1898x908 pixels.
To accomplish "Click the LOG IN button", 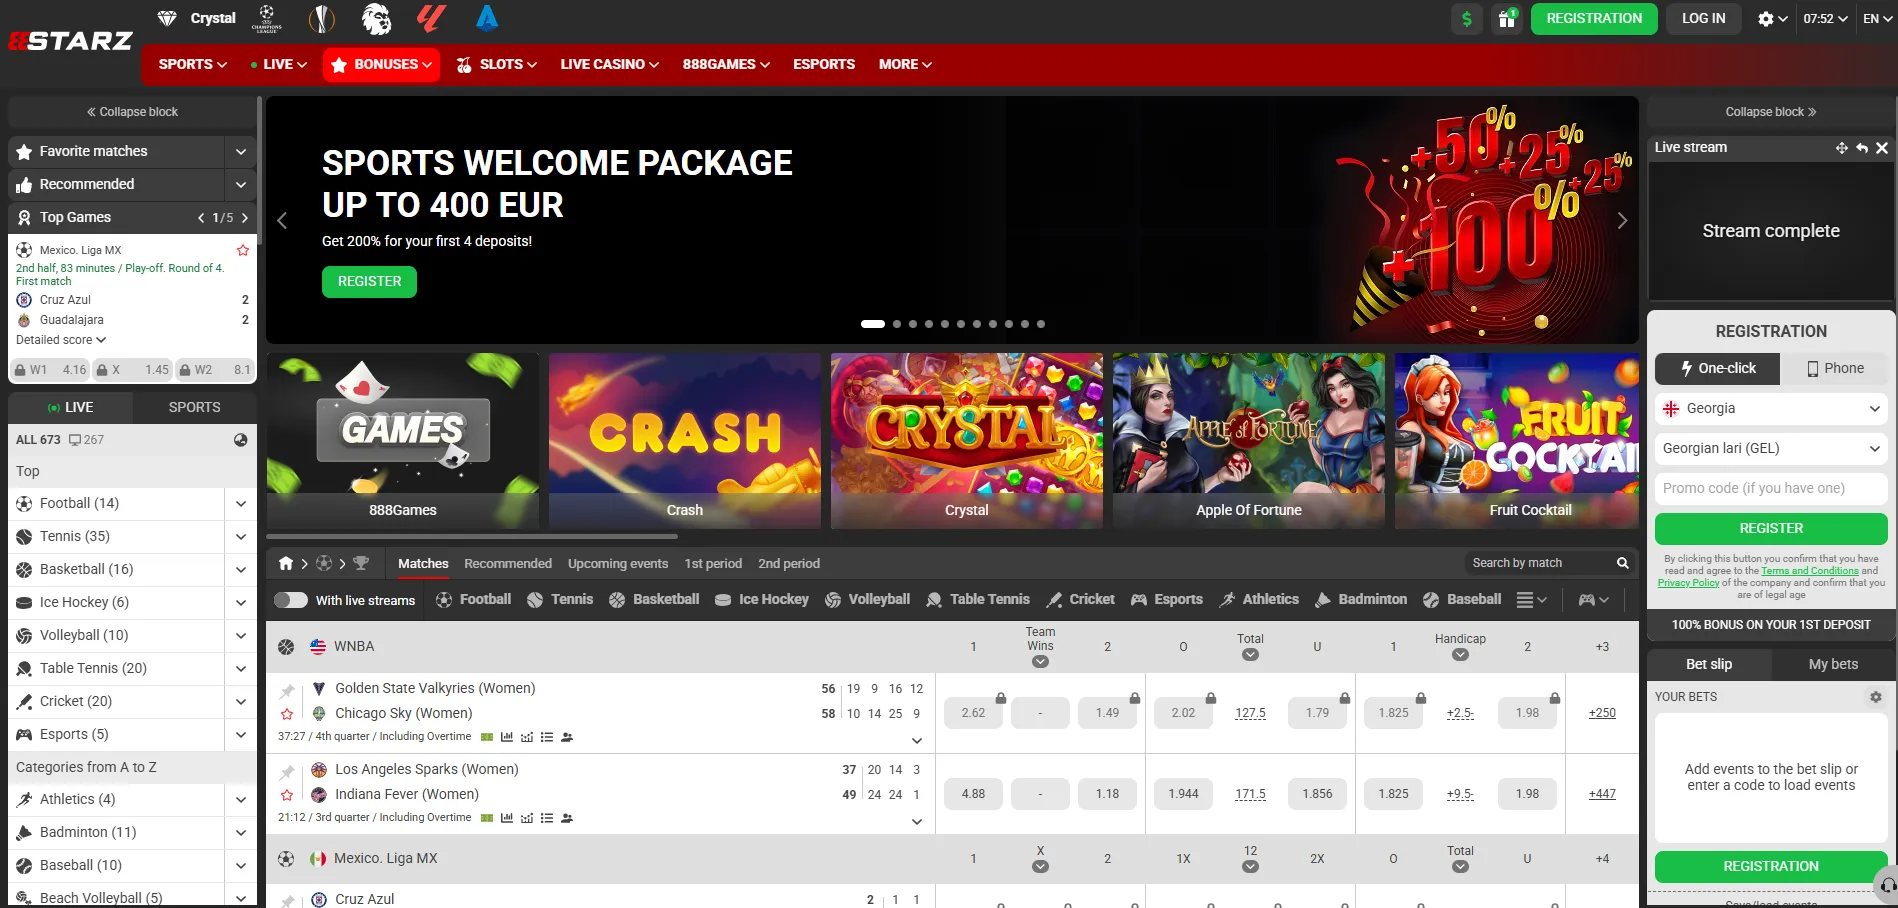I will coord(1703,18).
